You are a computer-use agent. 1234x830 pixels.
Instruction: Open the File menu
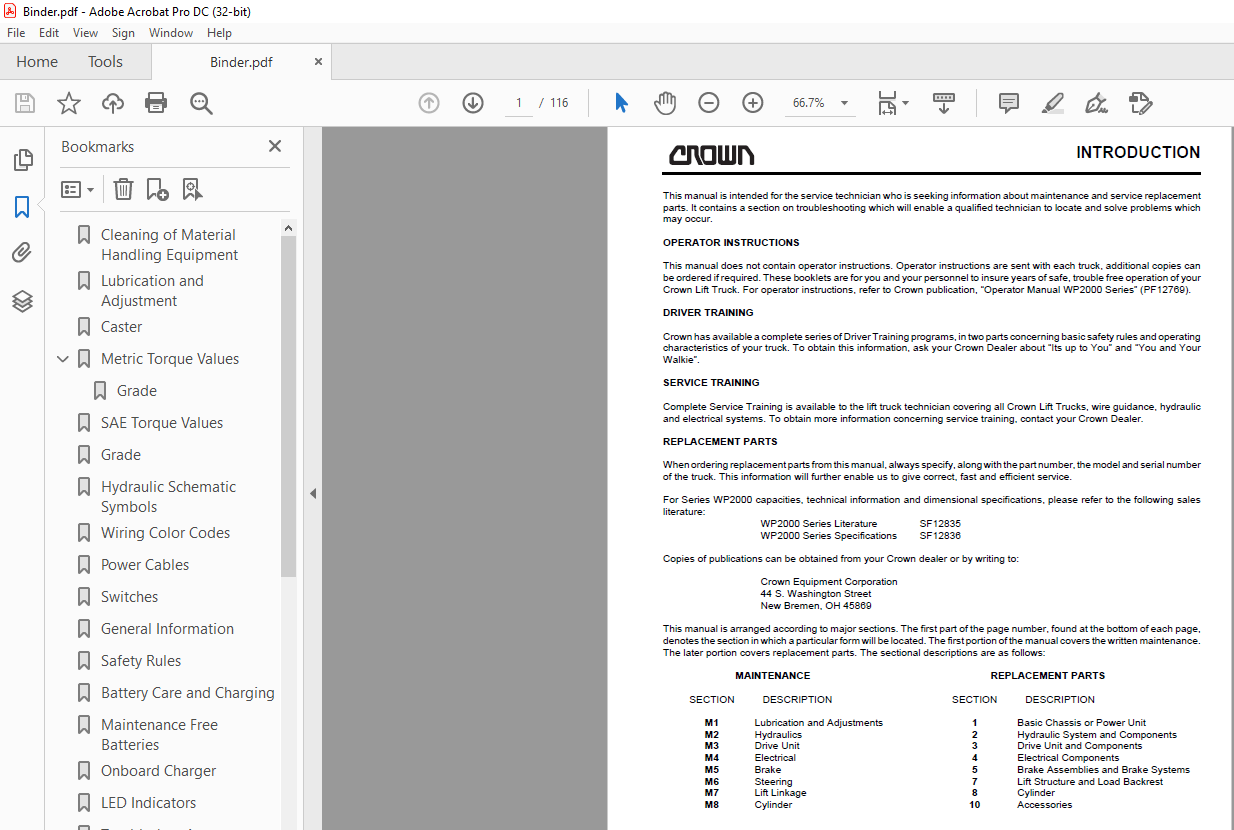tap(16, 33)
